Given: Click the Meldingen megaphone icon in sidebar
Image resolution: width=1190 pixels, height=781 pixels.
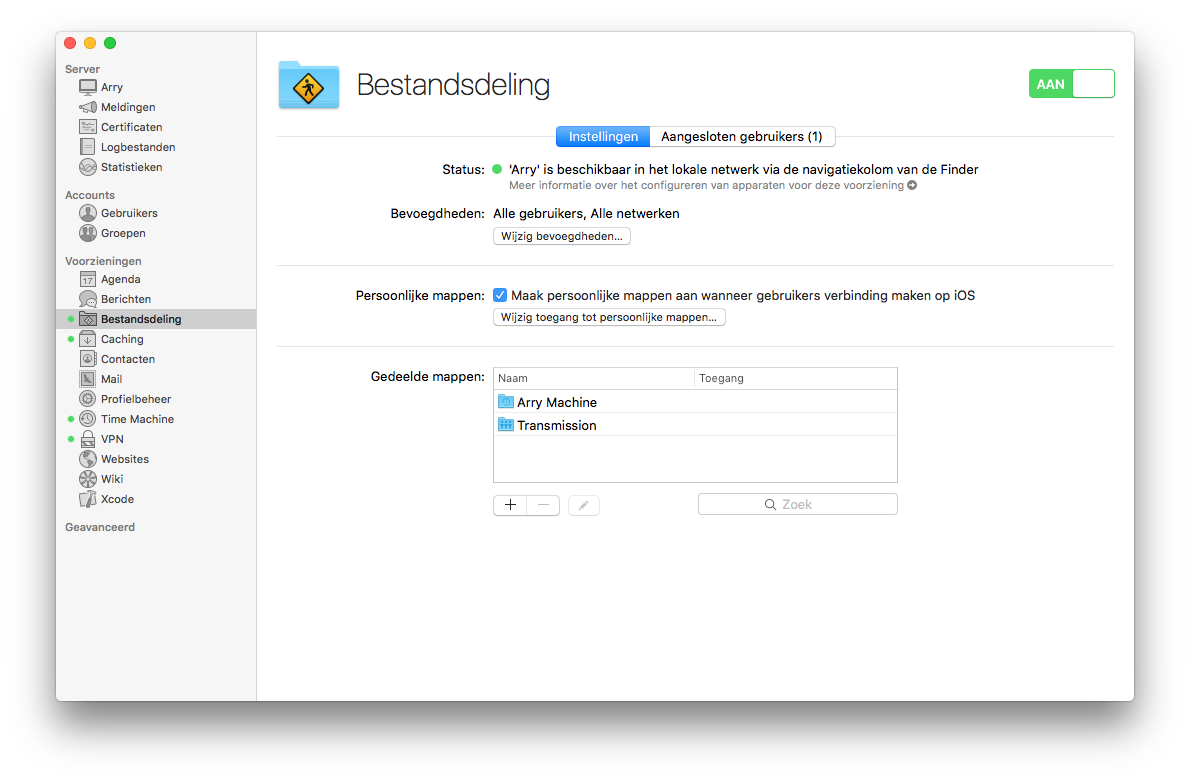Looking at the screenshot, I should 88,107.
